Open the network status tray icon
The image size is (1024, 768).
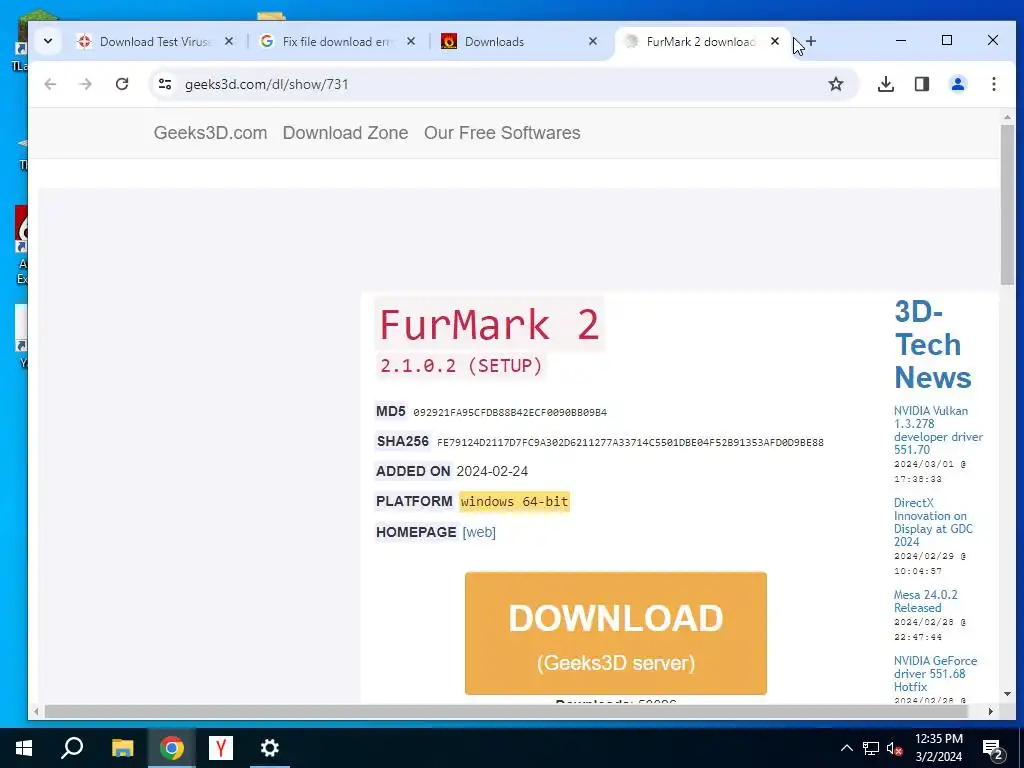[871, 748]
